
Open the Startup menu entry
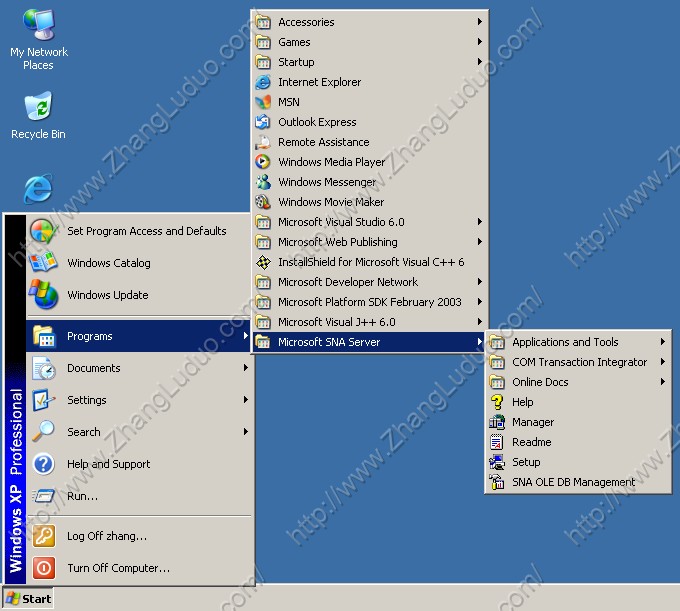[x=369, y=62]
